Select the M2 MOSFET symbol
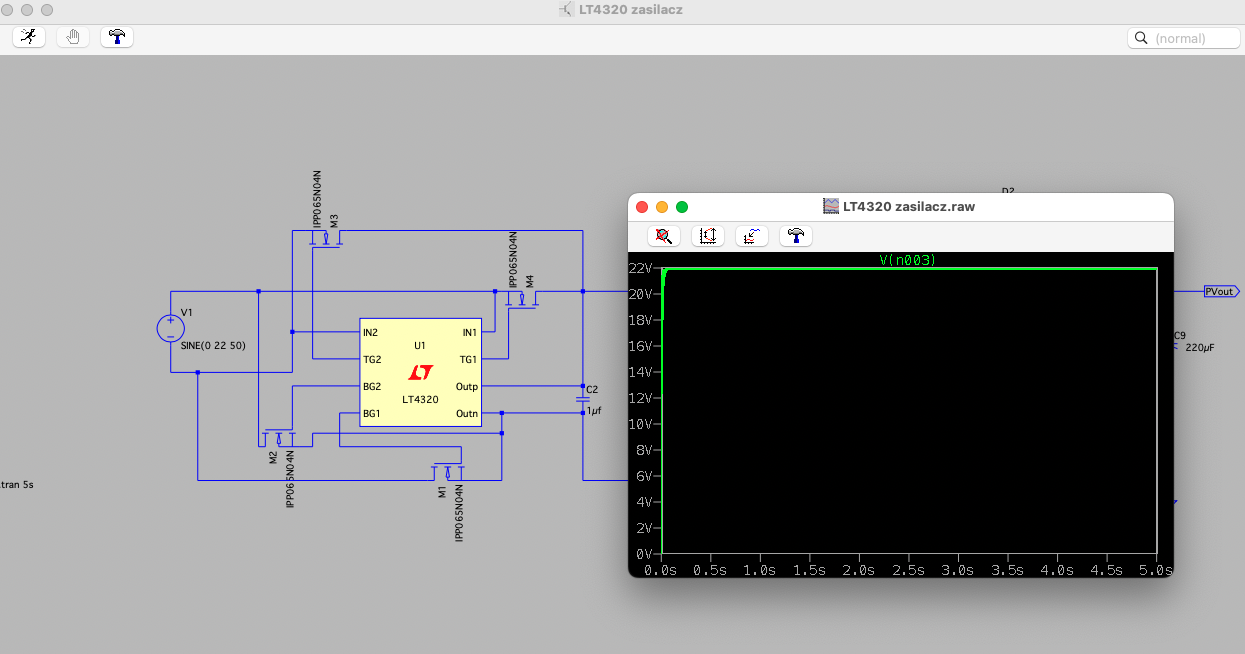Image resolution: width=1245 pixels, height=654 pixels. click(278, 437)
